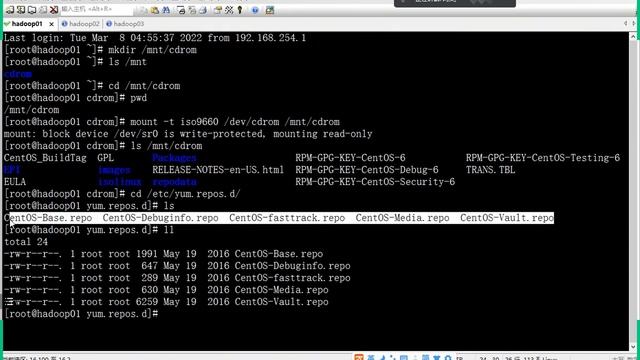The height and width of the screenshot is (360, 640).
Task: Click the Copy toolbar icon
Action: [x=143, y=10]
